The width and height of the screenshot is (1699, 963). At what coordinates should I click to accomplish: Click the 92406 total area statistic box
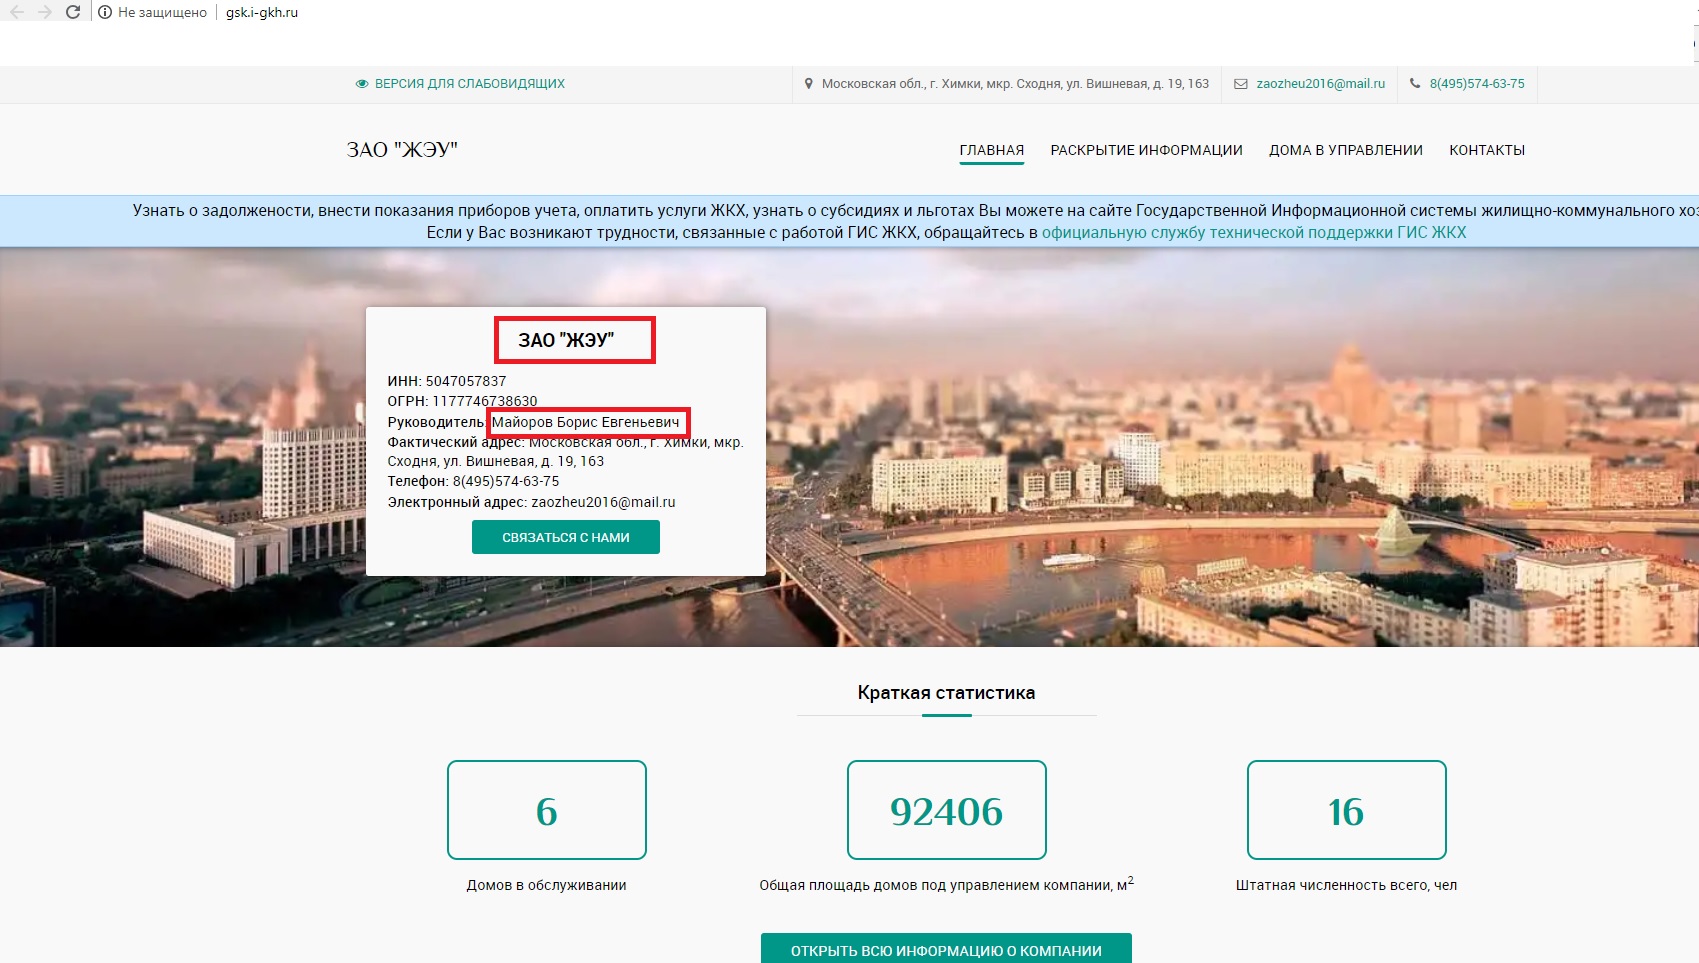(946, 810)
